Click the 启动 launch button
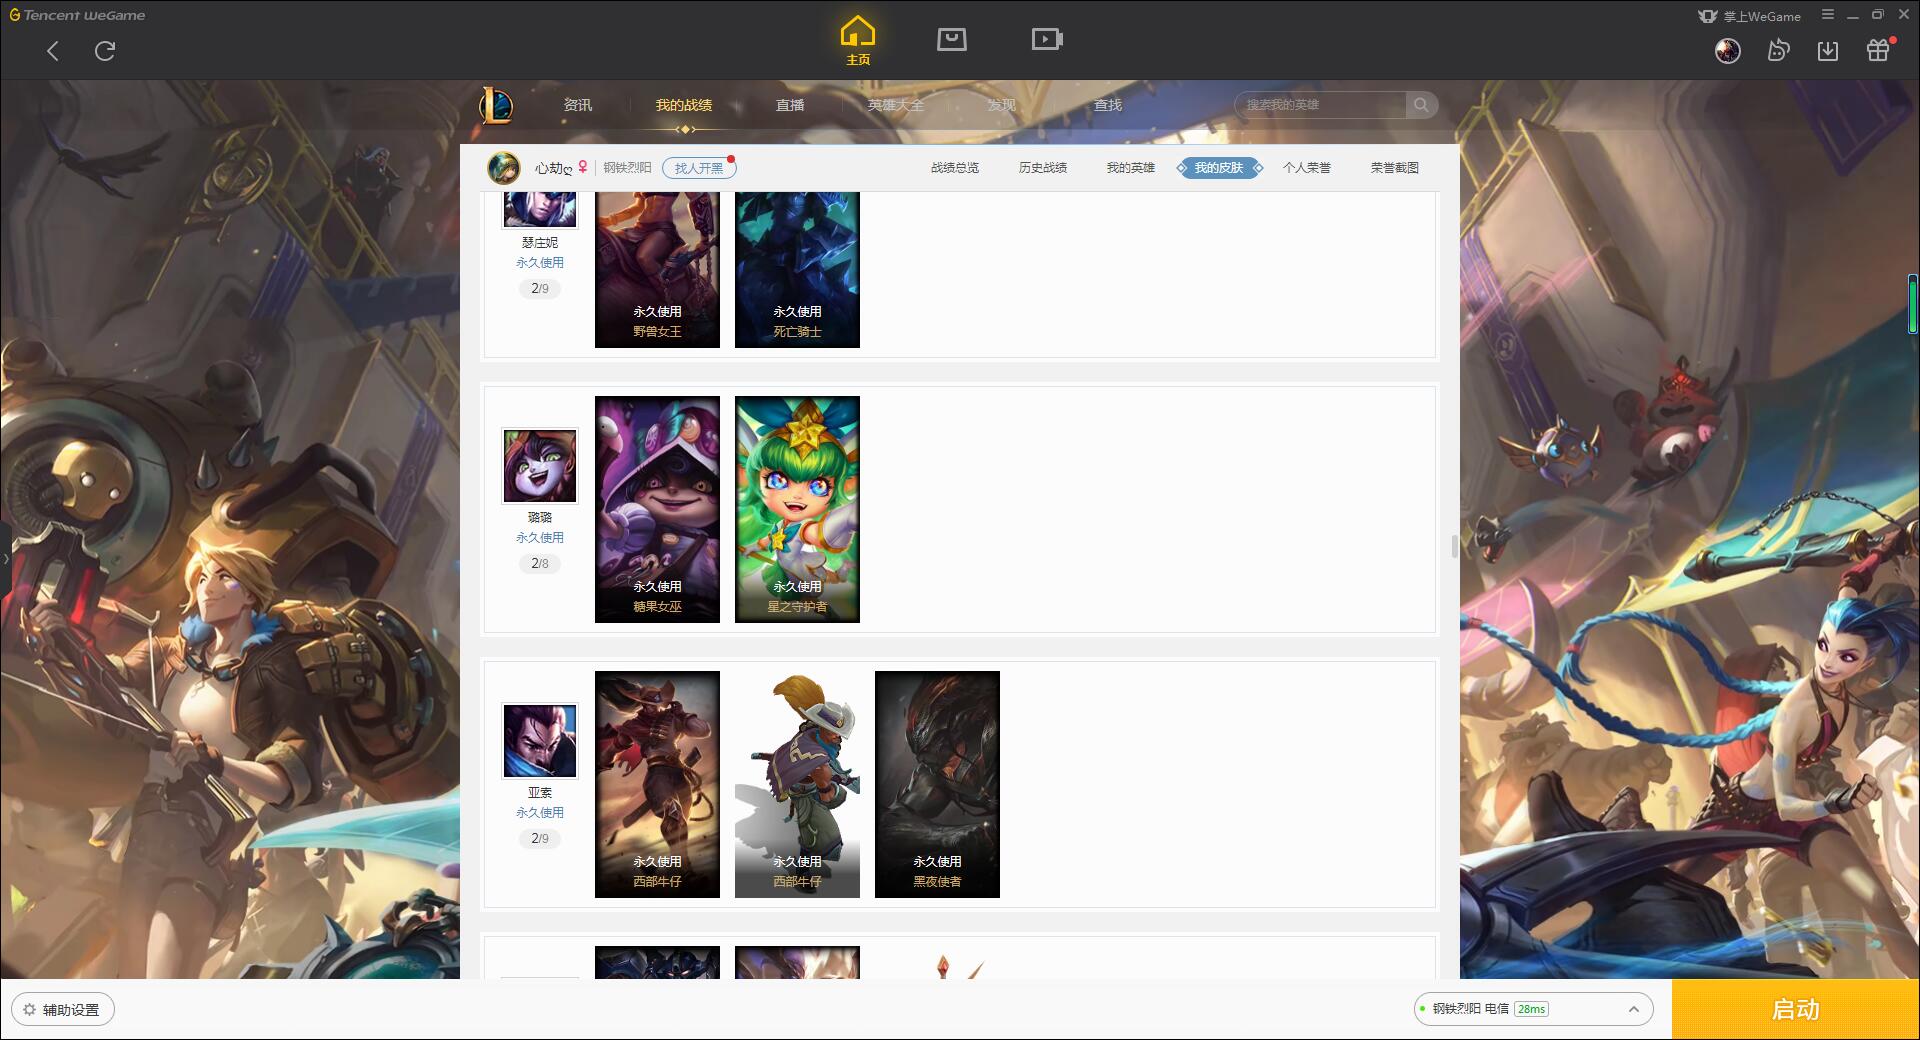 1796,1010
